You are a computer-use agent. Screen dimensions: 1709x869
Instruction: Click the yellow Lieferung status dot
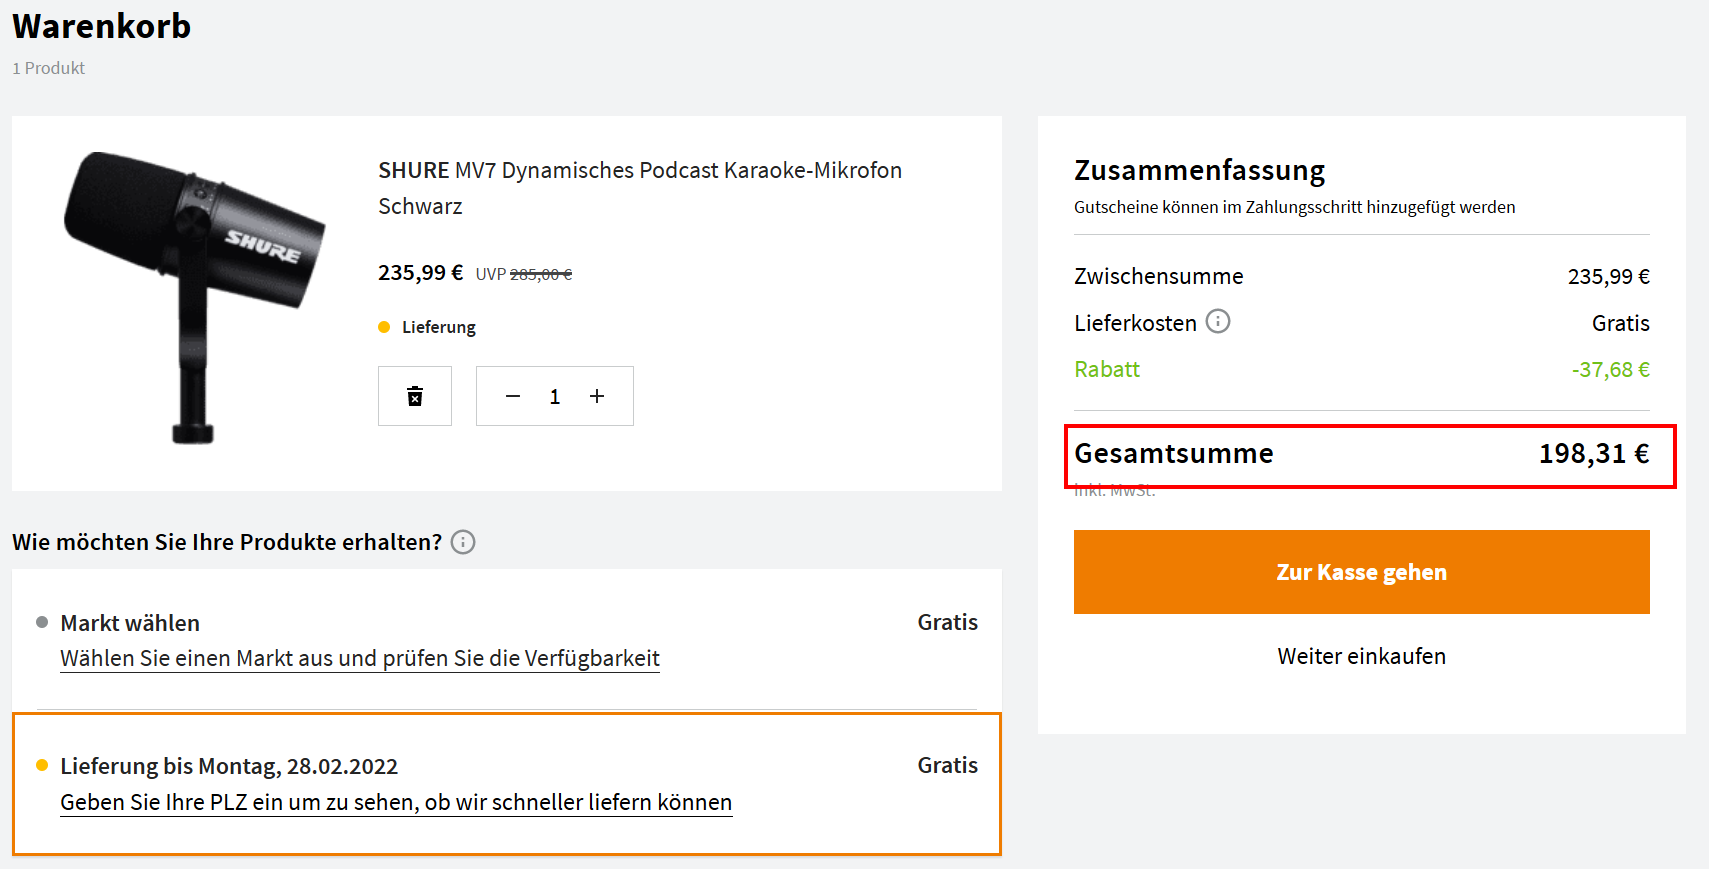(384, 327)
